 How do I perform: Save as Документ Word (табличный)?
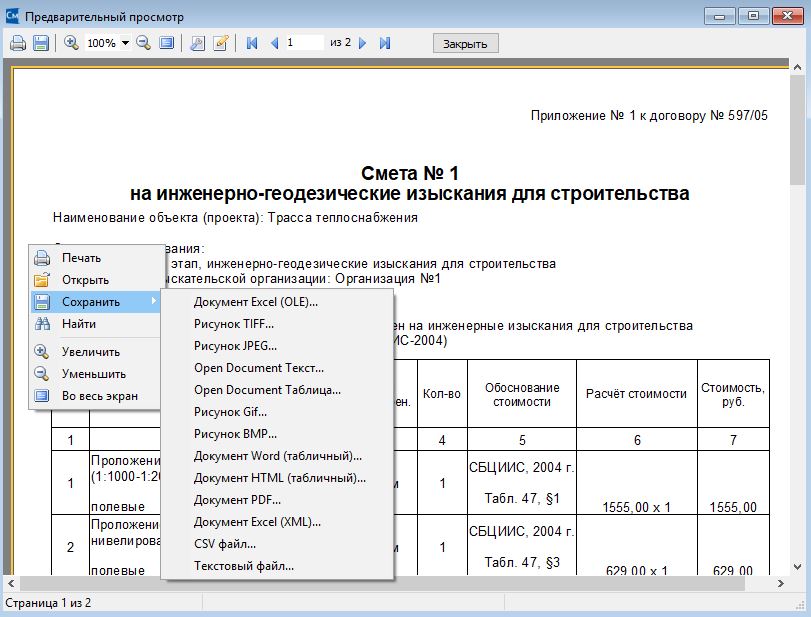277,456
